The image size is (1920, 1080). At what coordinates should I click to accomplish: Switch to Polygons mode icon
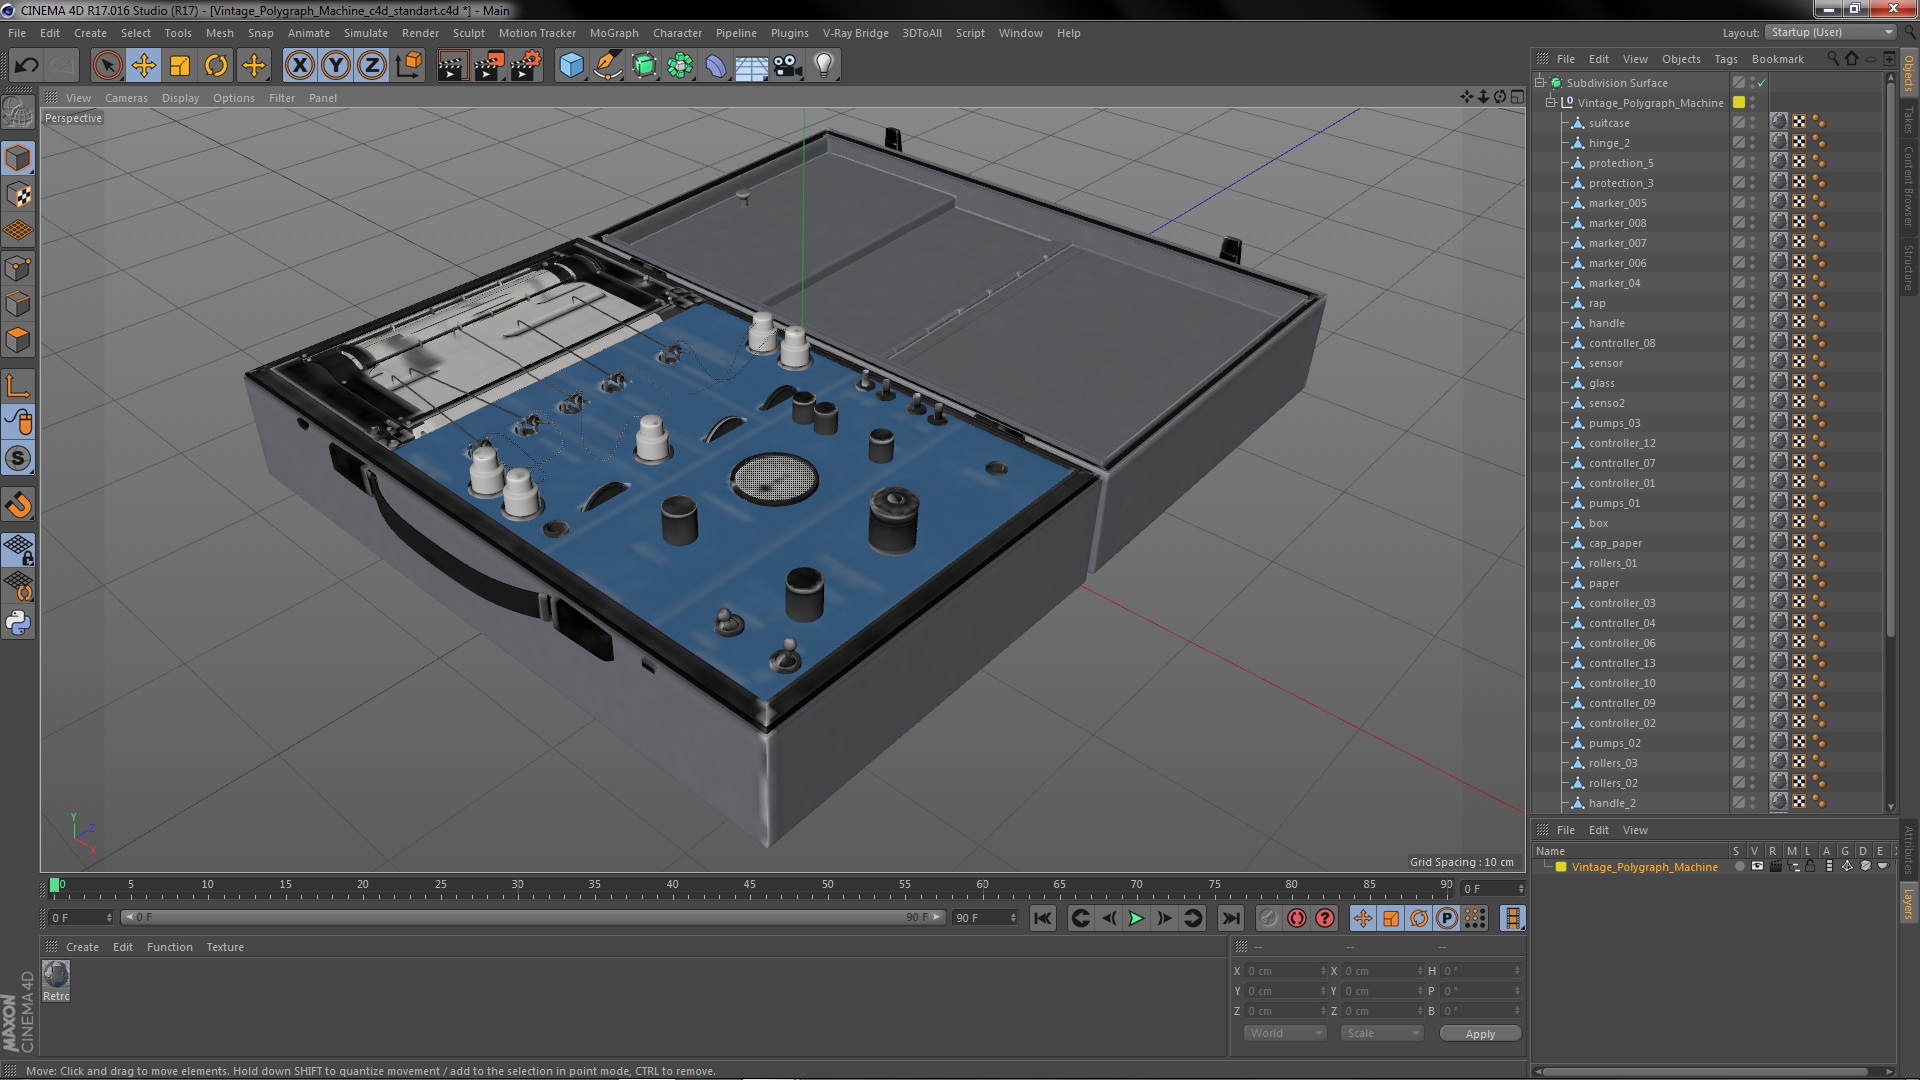click(x=18, y=340)
